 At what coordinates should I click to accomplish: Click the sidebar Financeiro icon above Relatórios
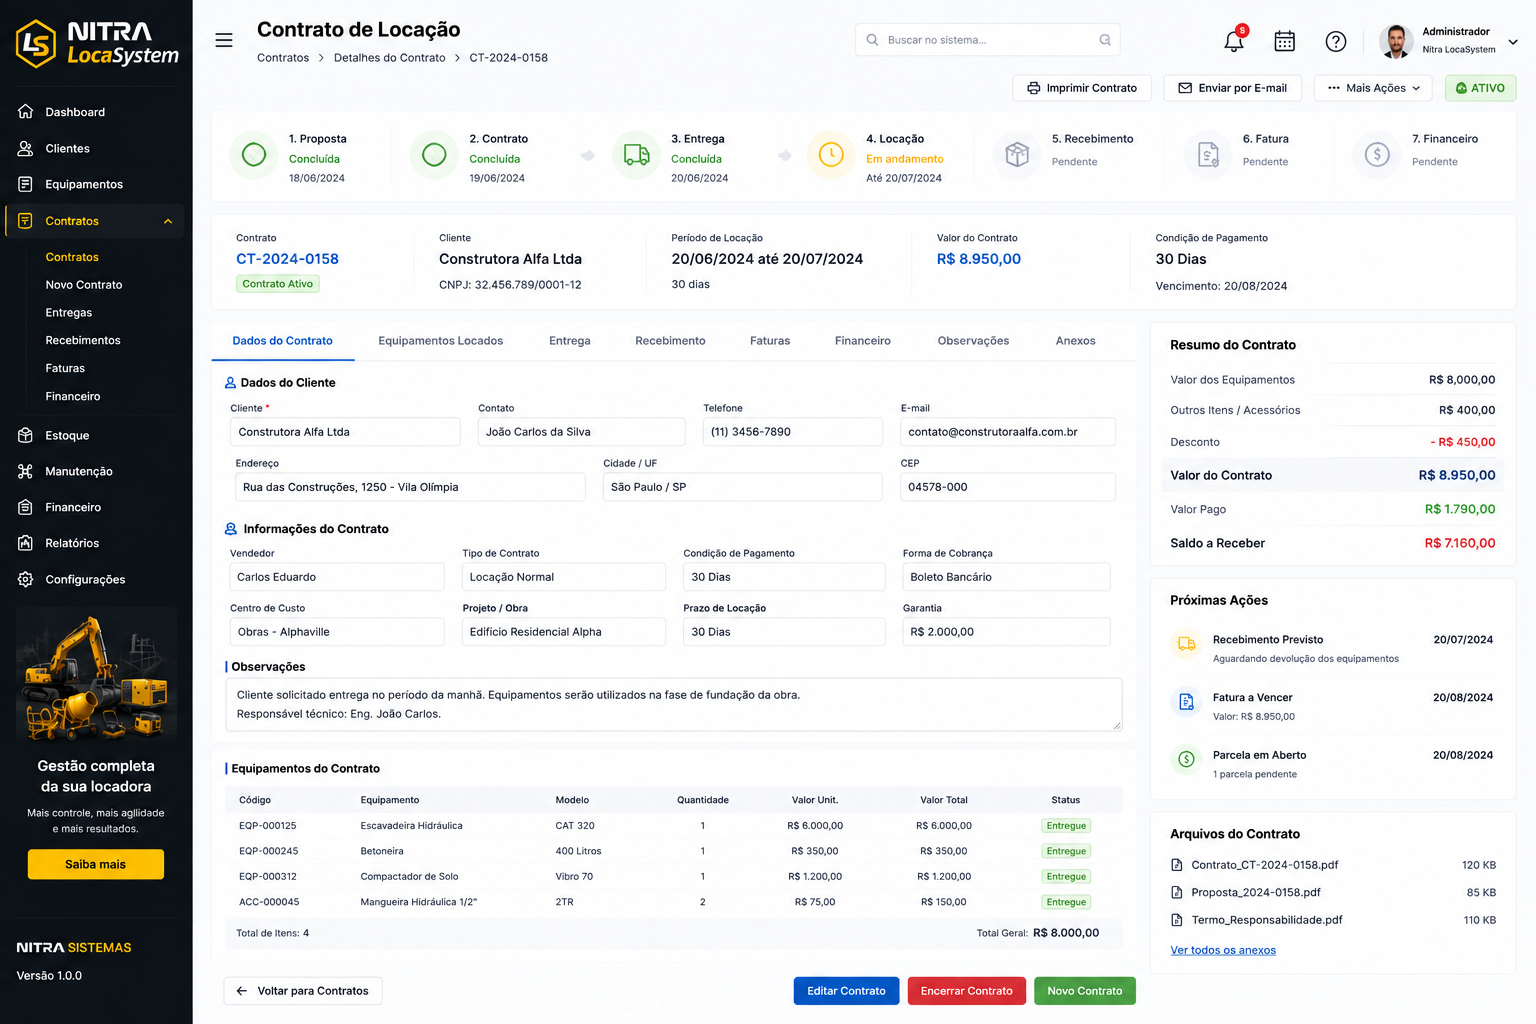coord(26,507)
